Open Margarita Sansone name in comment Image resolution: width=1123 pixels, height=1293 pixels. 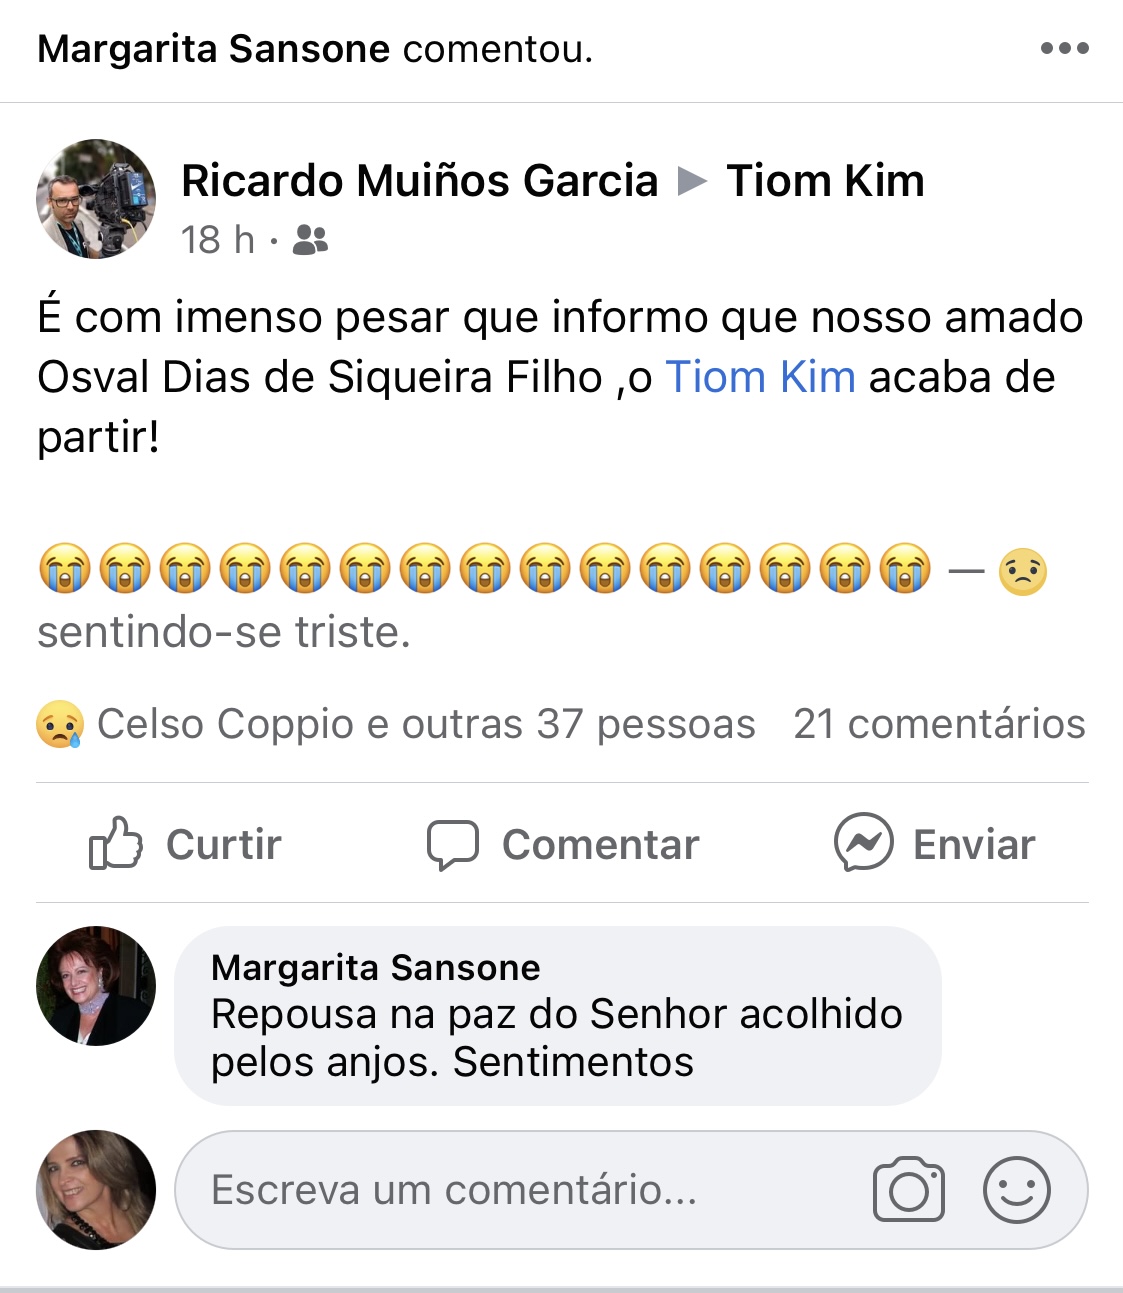click(375, 967)
